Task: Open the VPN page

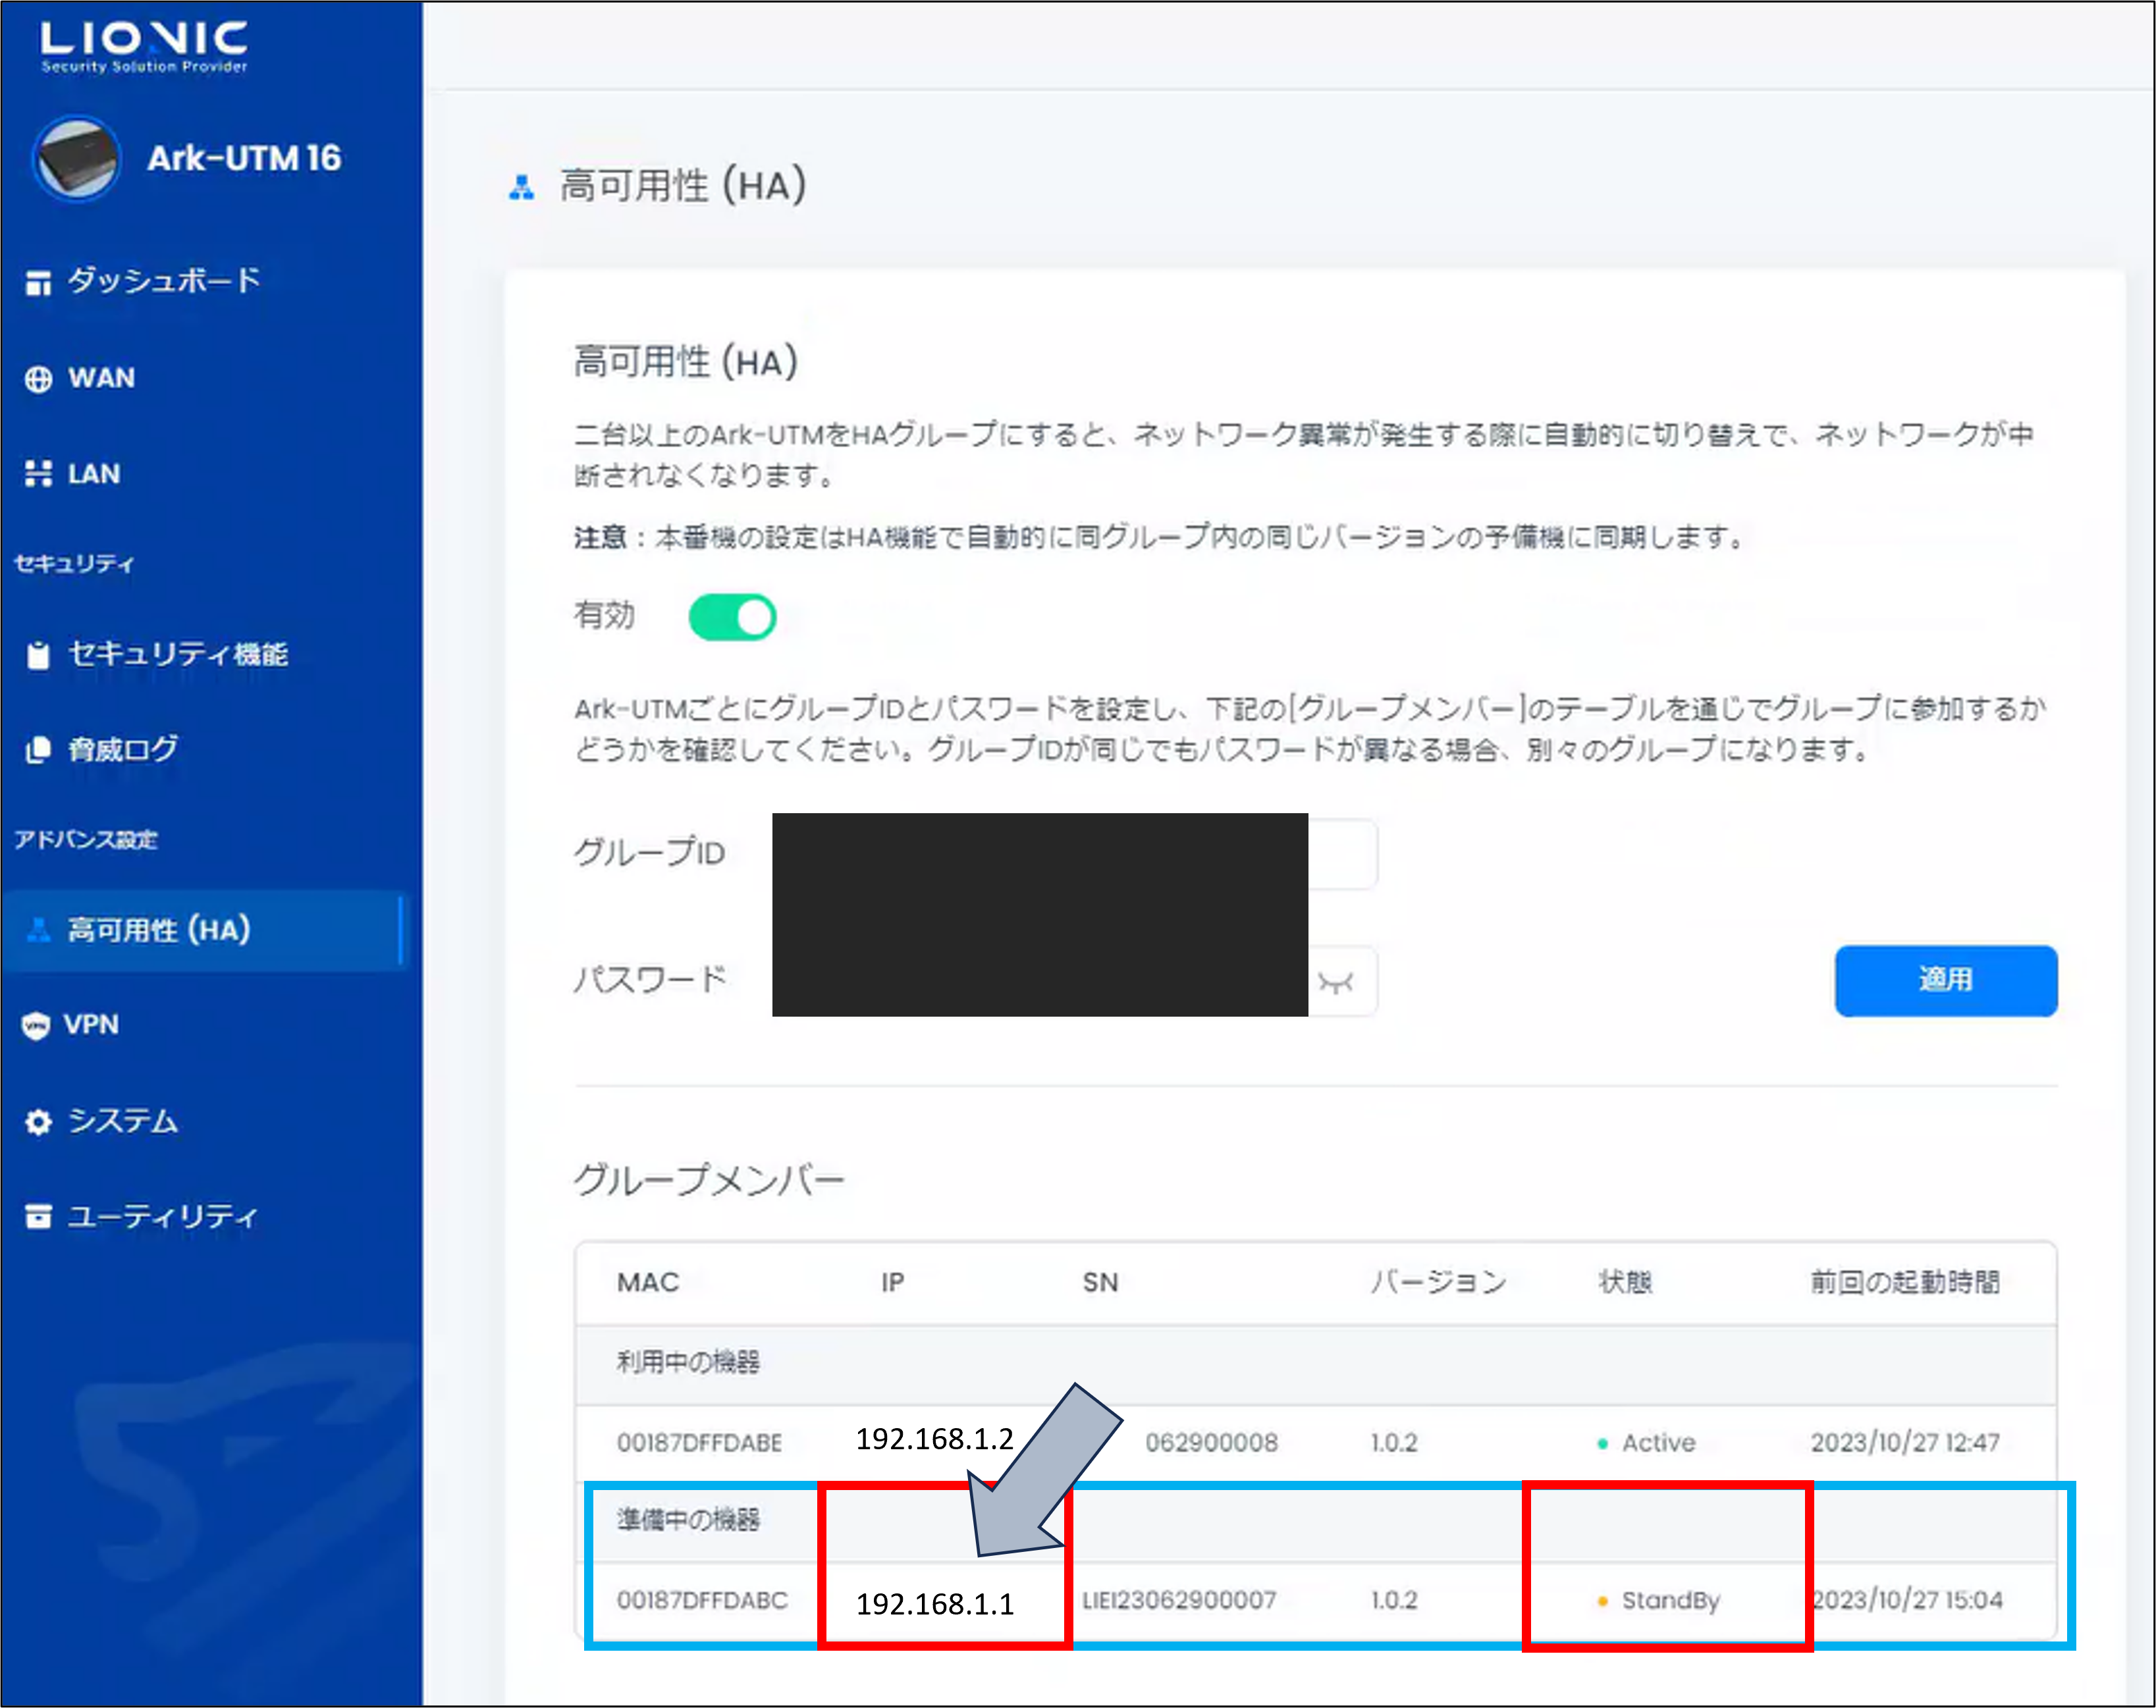Action: 91,1025
